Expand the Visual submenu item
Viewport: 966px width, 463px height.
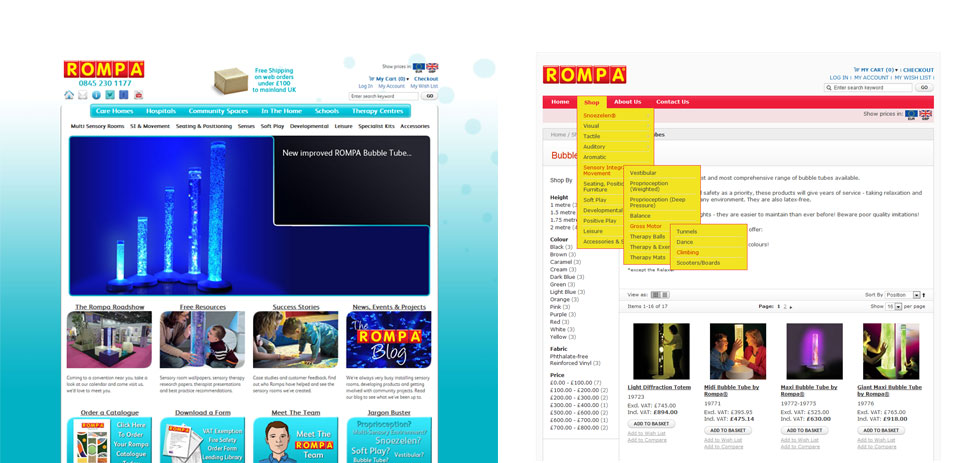pos(615,126)
